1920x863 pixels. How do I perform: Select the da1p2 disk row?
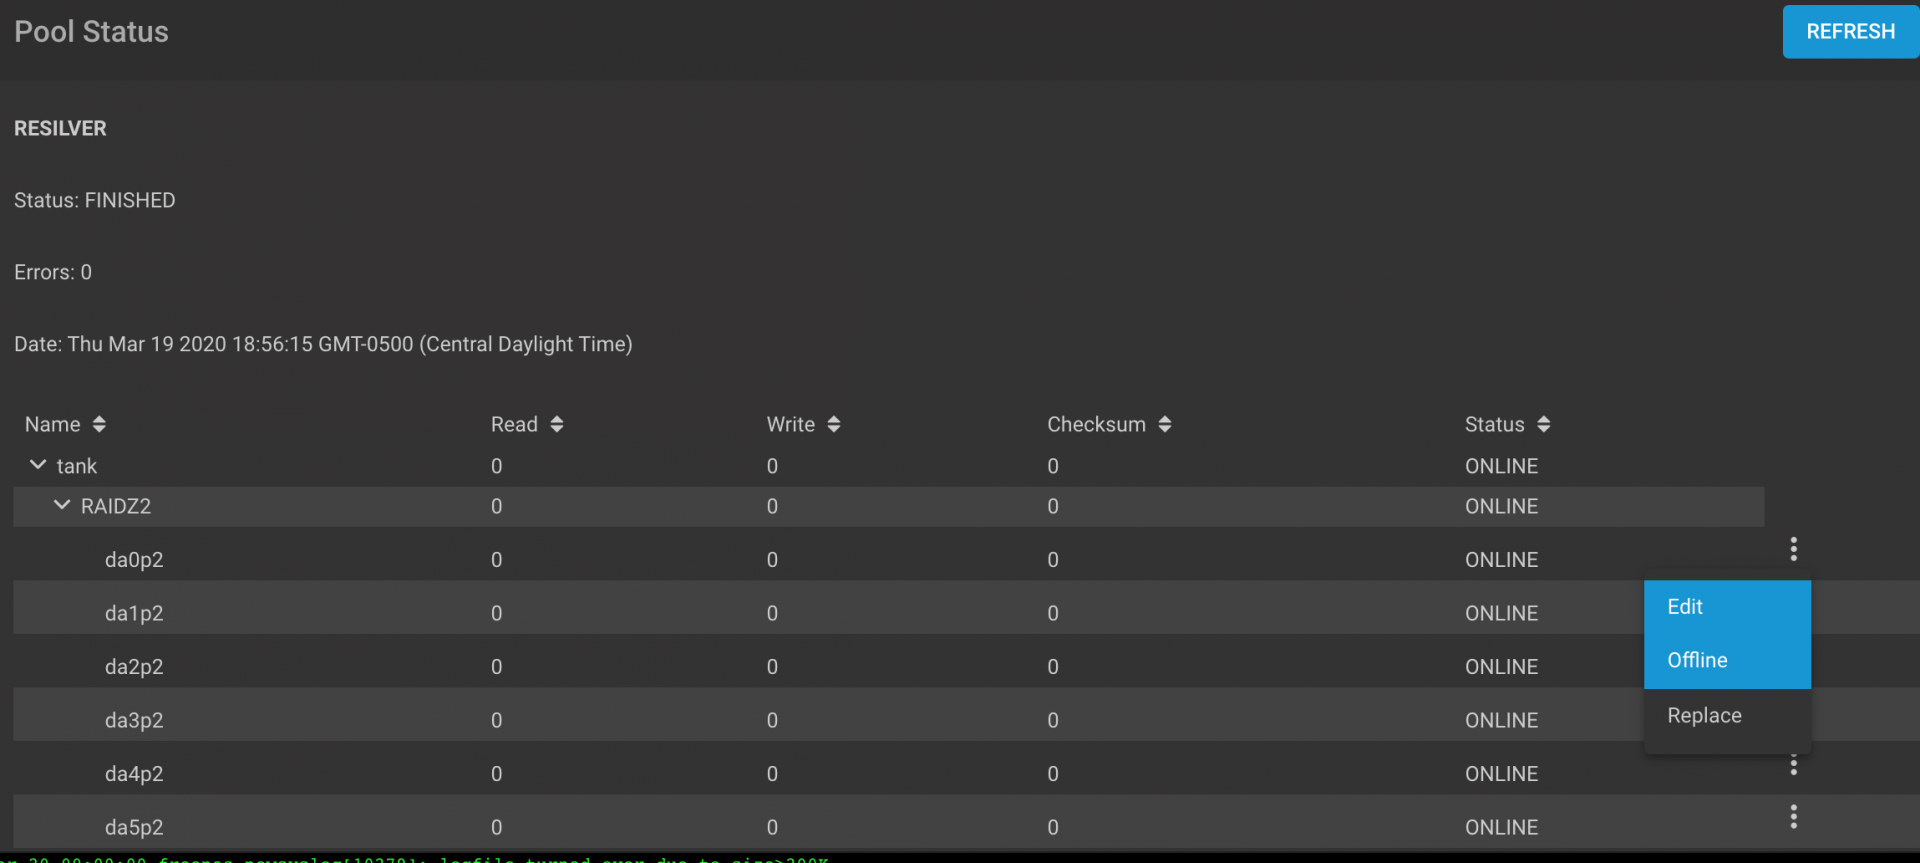coord(134,613)
